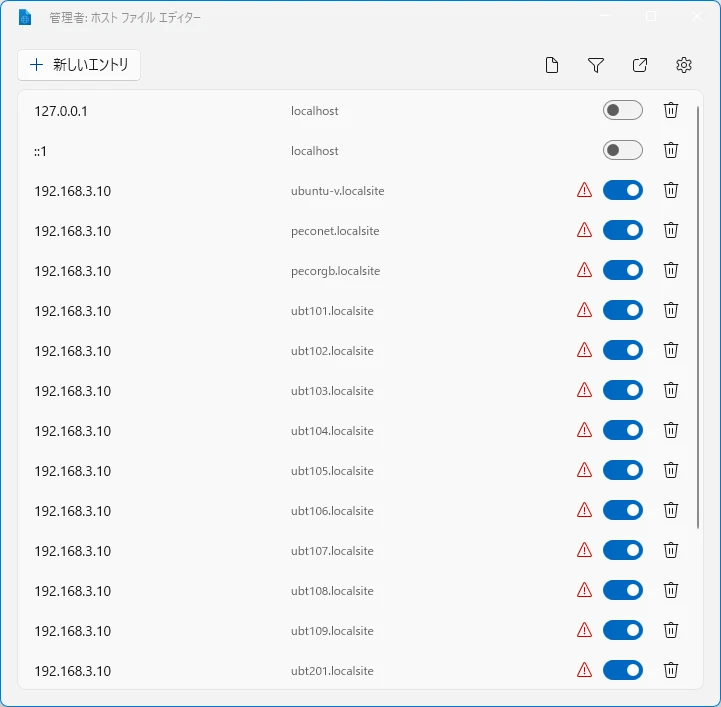Open additional lines file icon in toolbar
The width and height of the screenshot is (721, 707).
(552, 65)
